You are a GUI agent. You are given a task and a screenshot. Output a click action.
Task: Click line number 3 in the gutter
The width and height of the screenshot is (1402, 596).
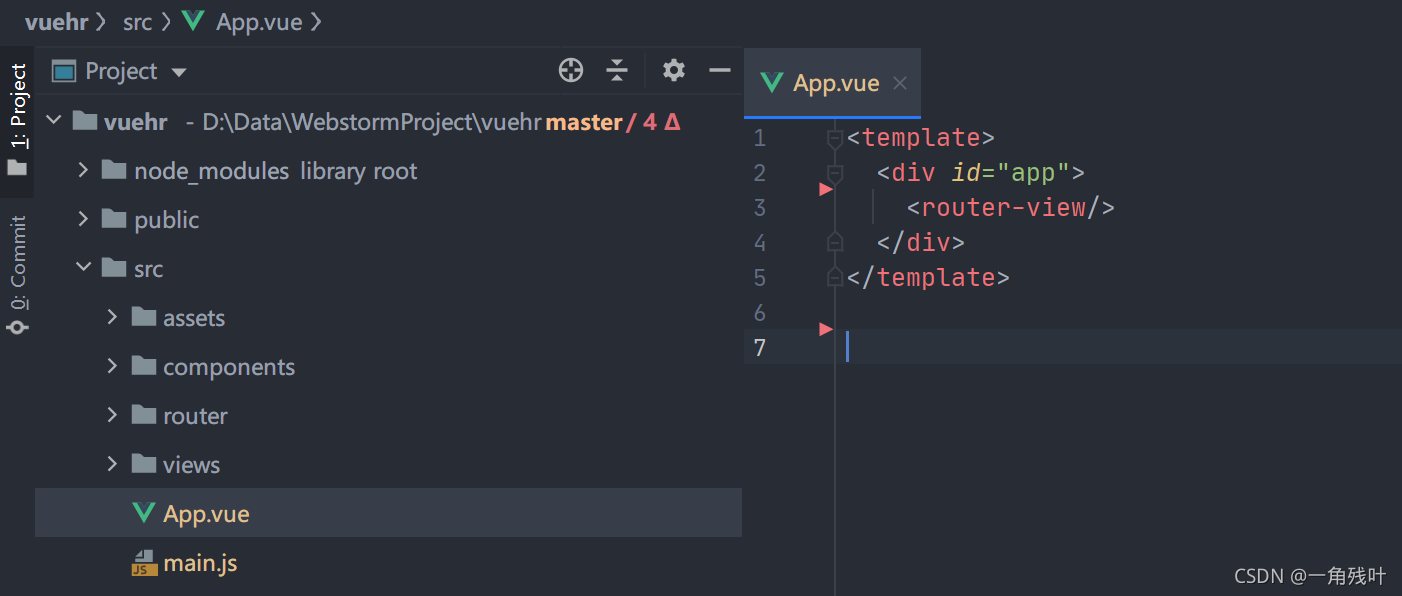pos(760,208)
